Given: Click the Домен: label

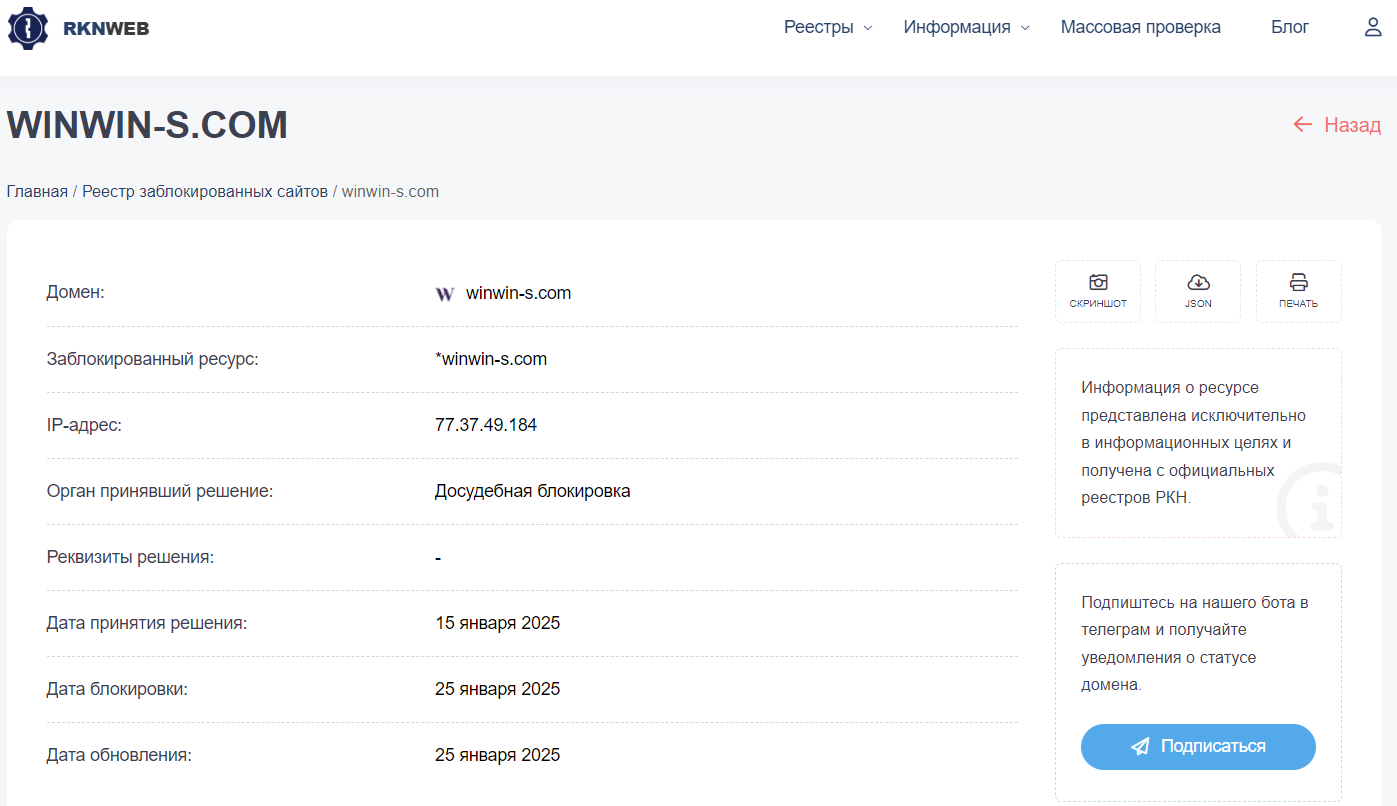Looking at the screenshot, I should pyautogui.click(x=76, y=292).
